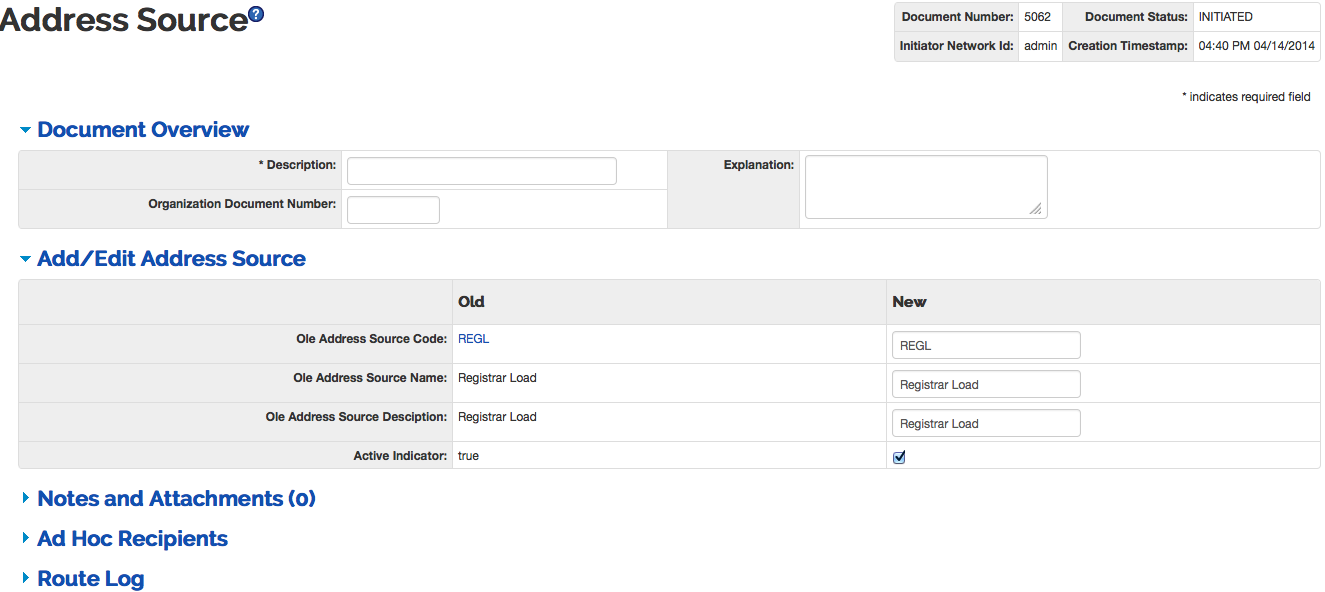
Task: Toggle the Active Indicator checkbox
Action: [899, 457]
